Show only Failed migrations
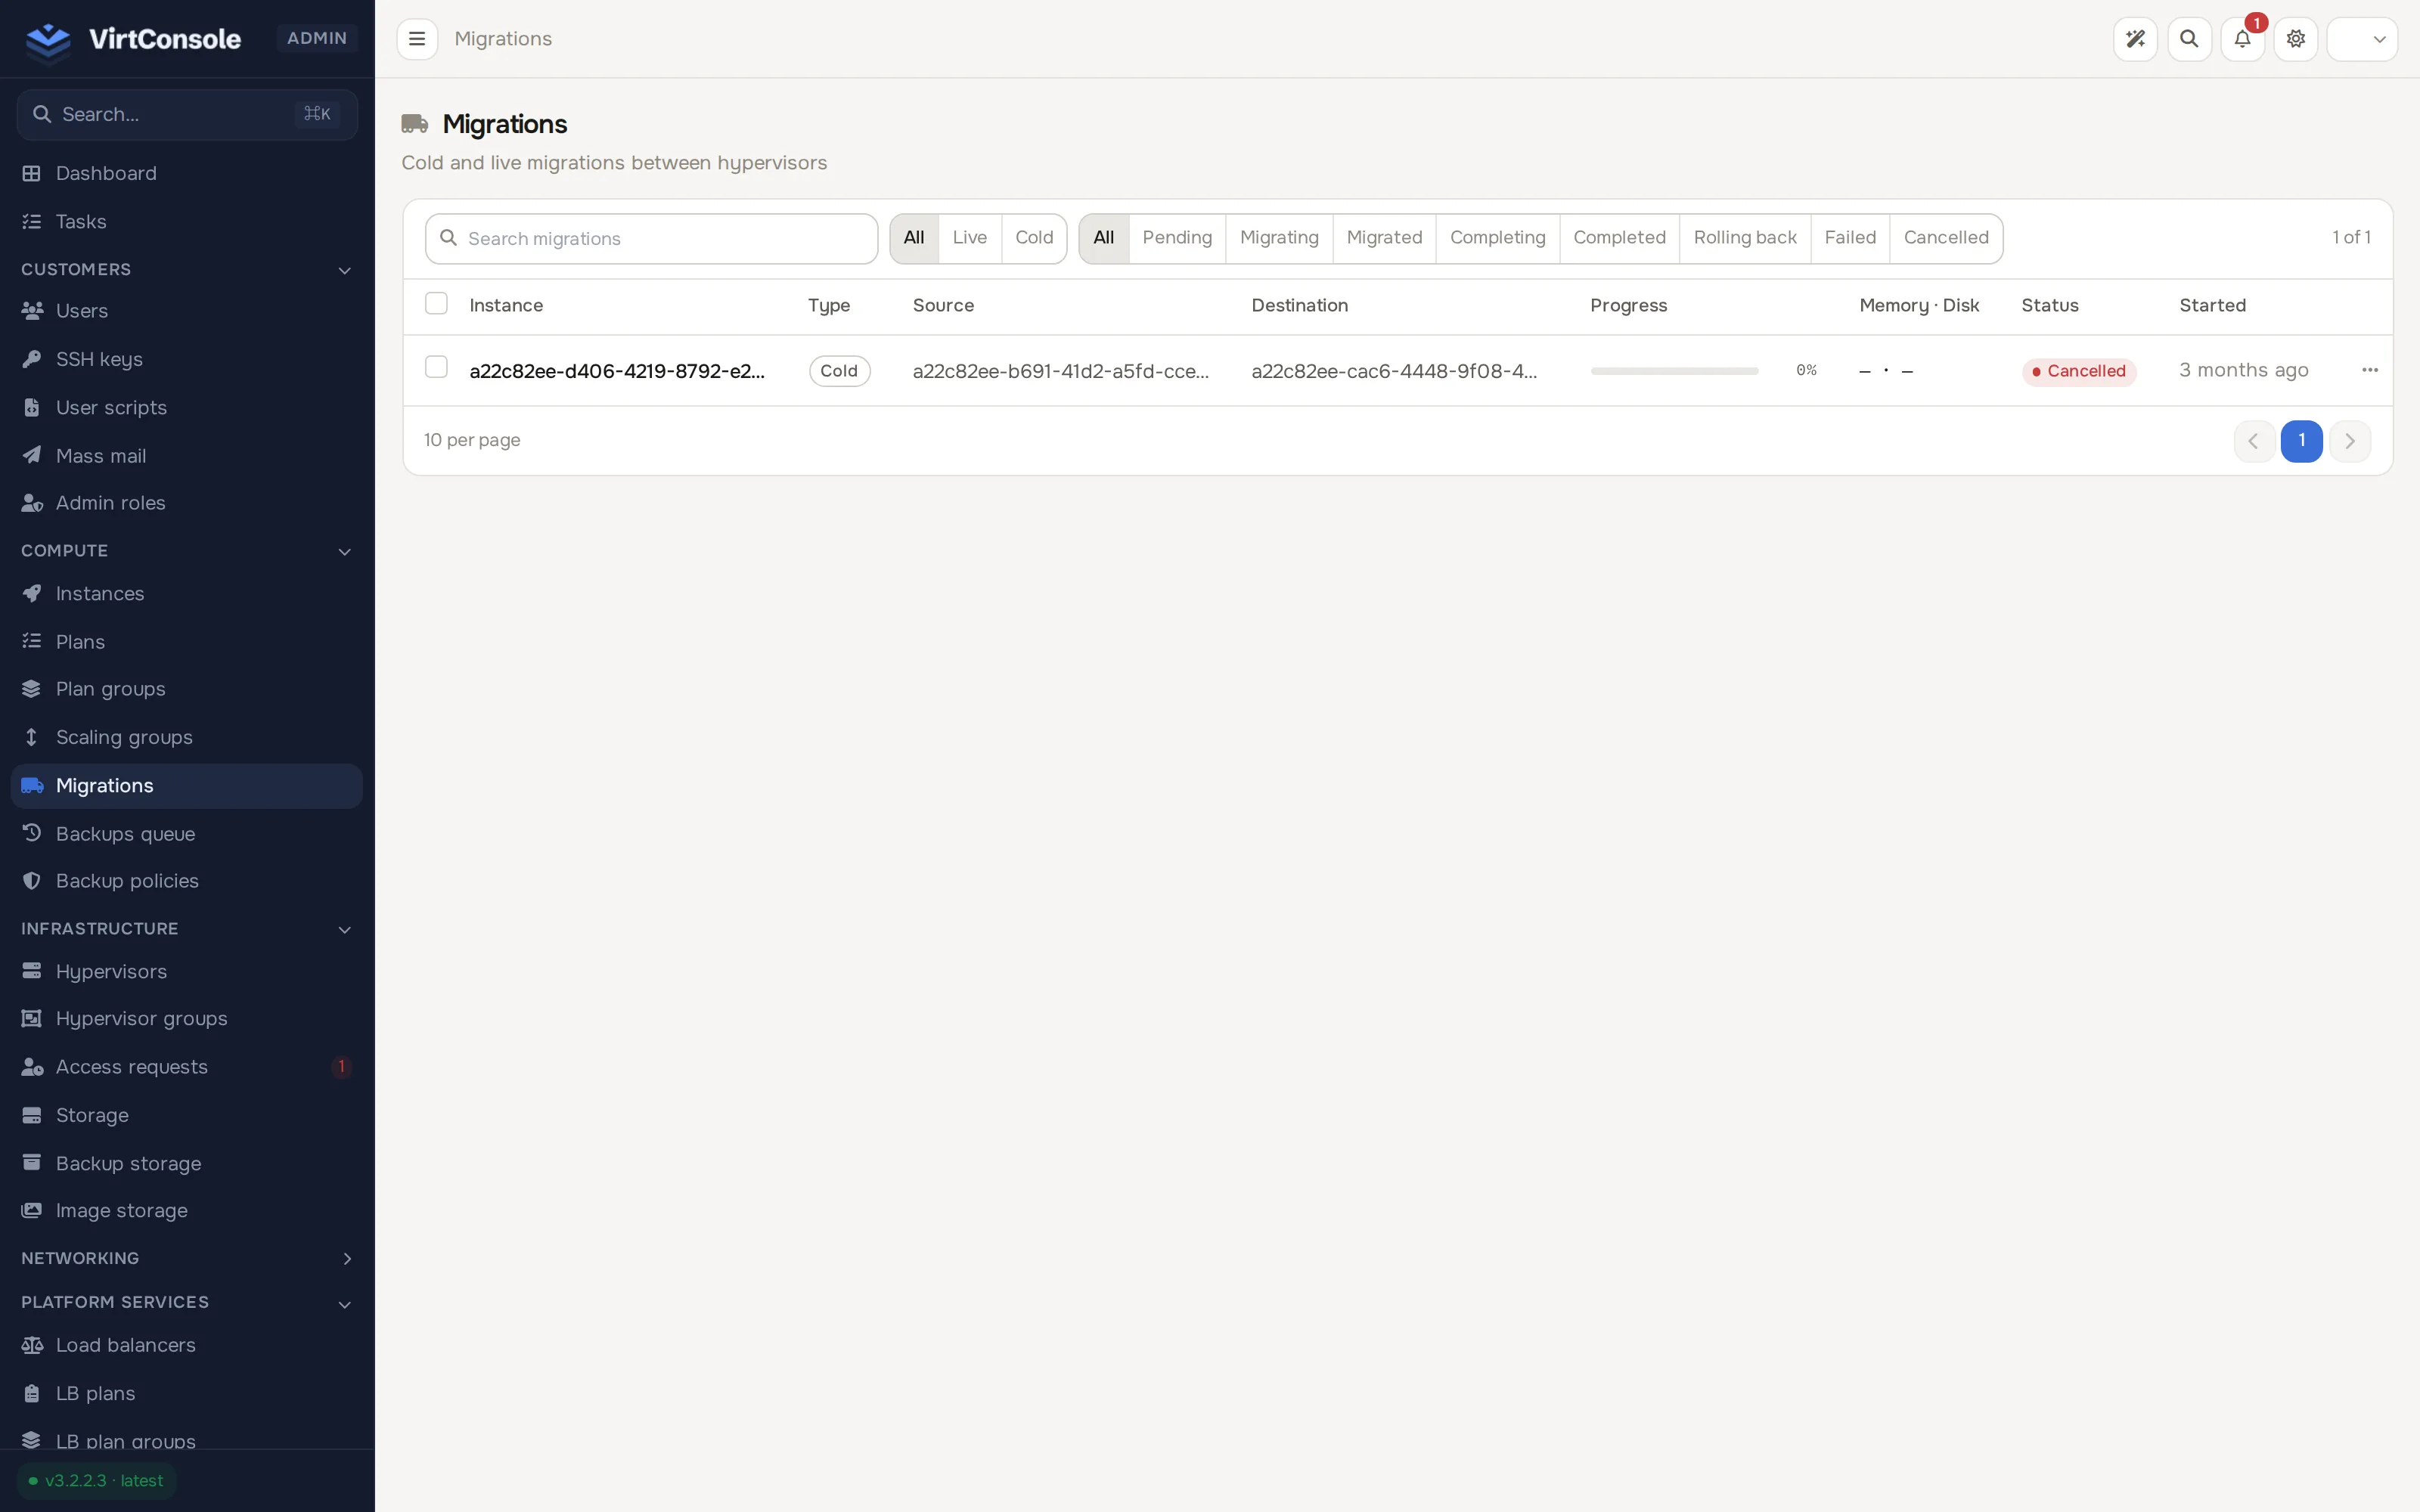Screen dimensions: 2420x1512 (x=1849, y=238)
